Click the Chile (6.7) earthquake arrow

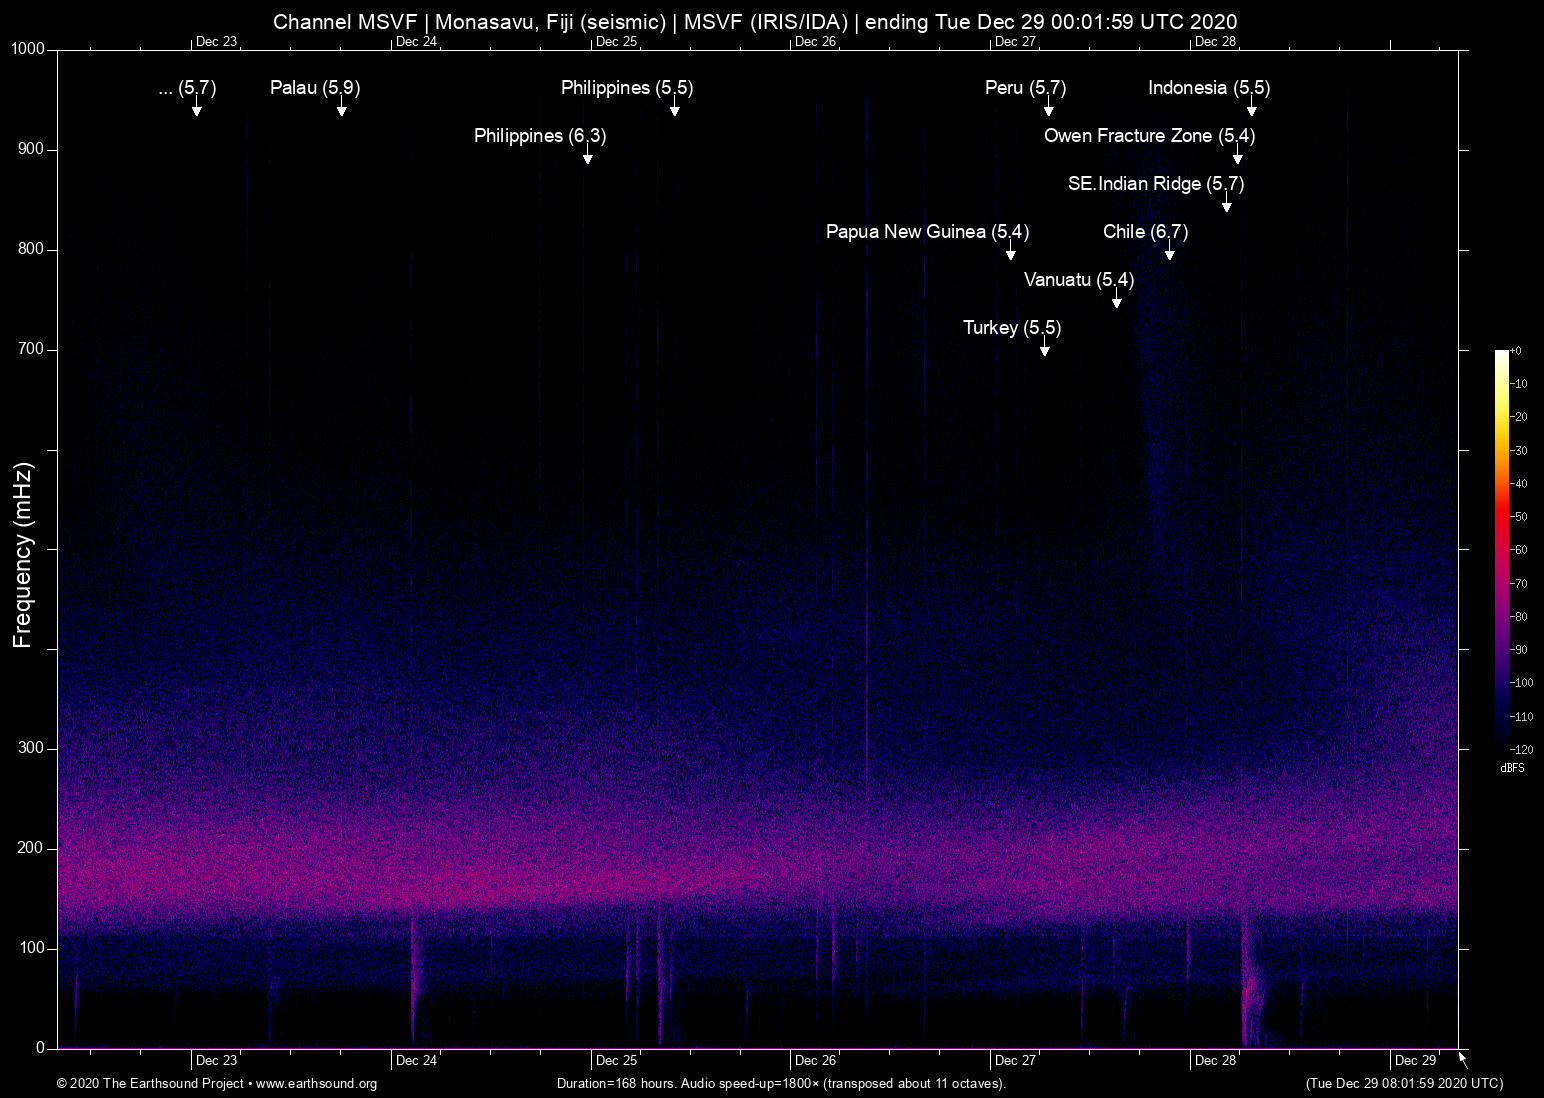(1170, 254)
